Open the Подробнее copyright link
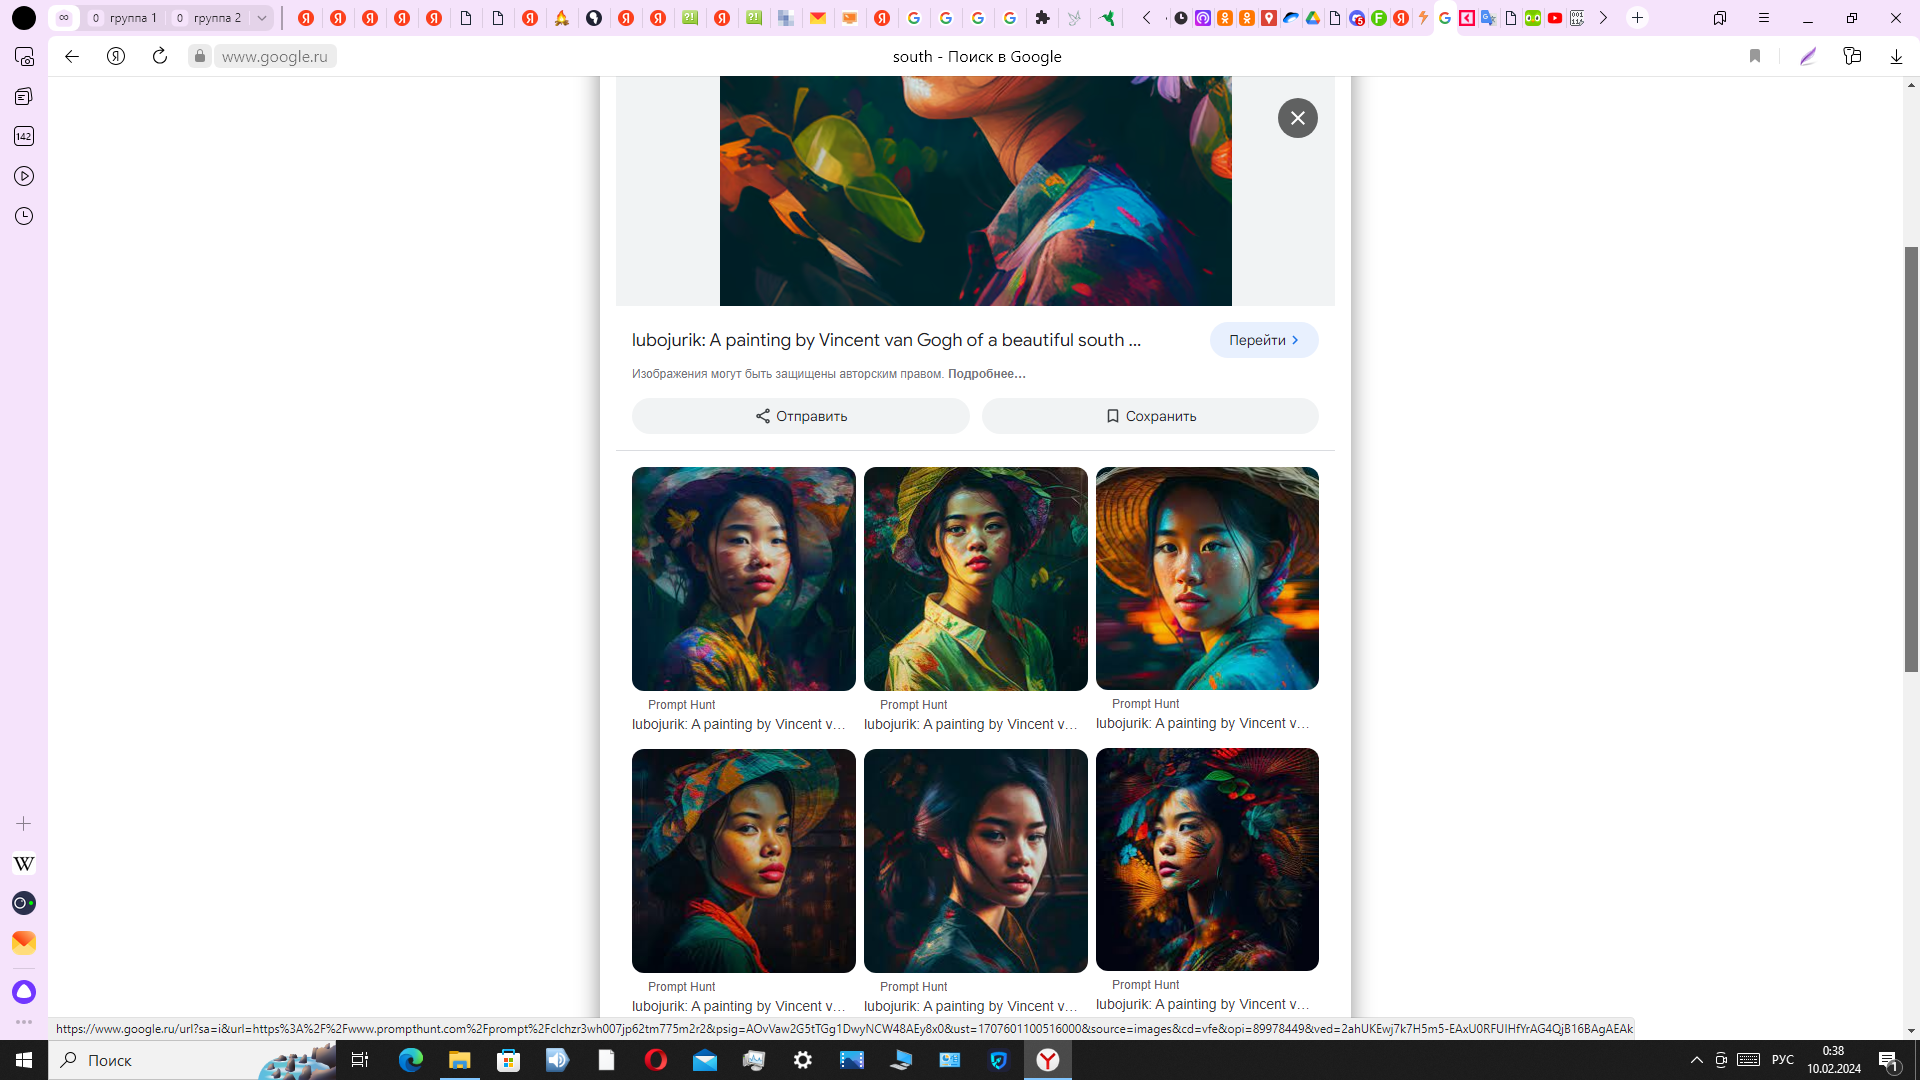This screenshot has height=1080, width=1920. click(x=986, y=374)
